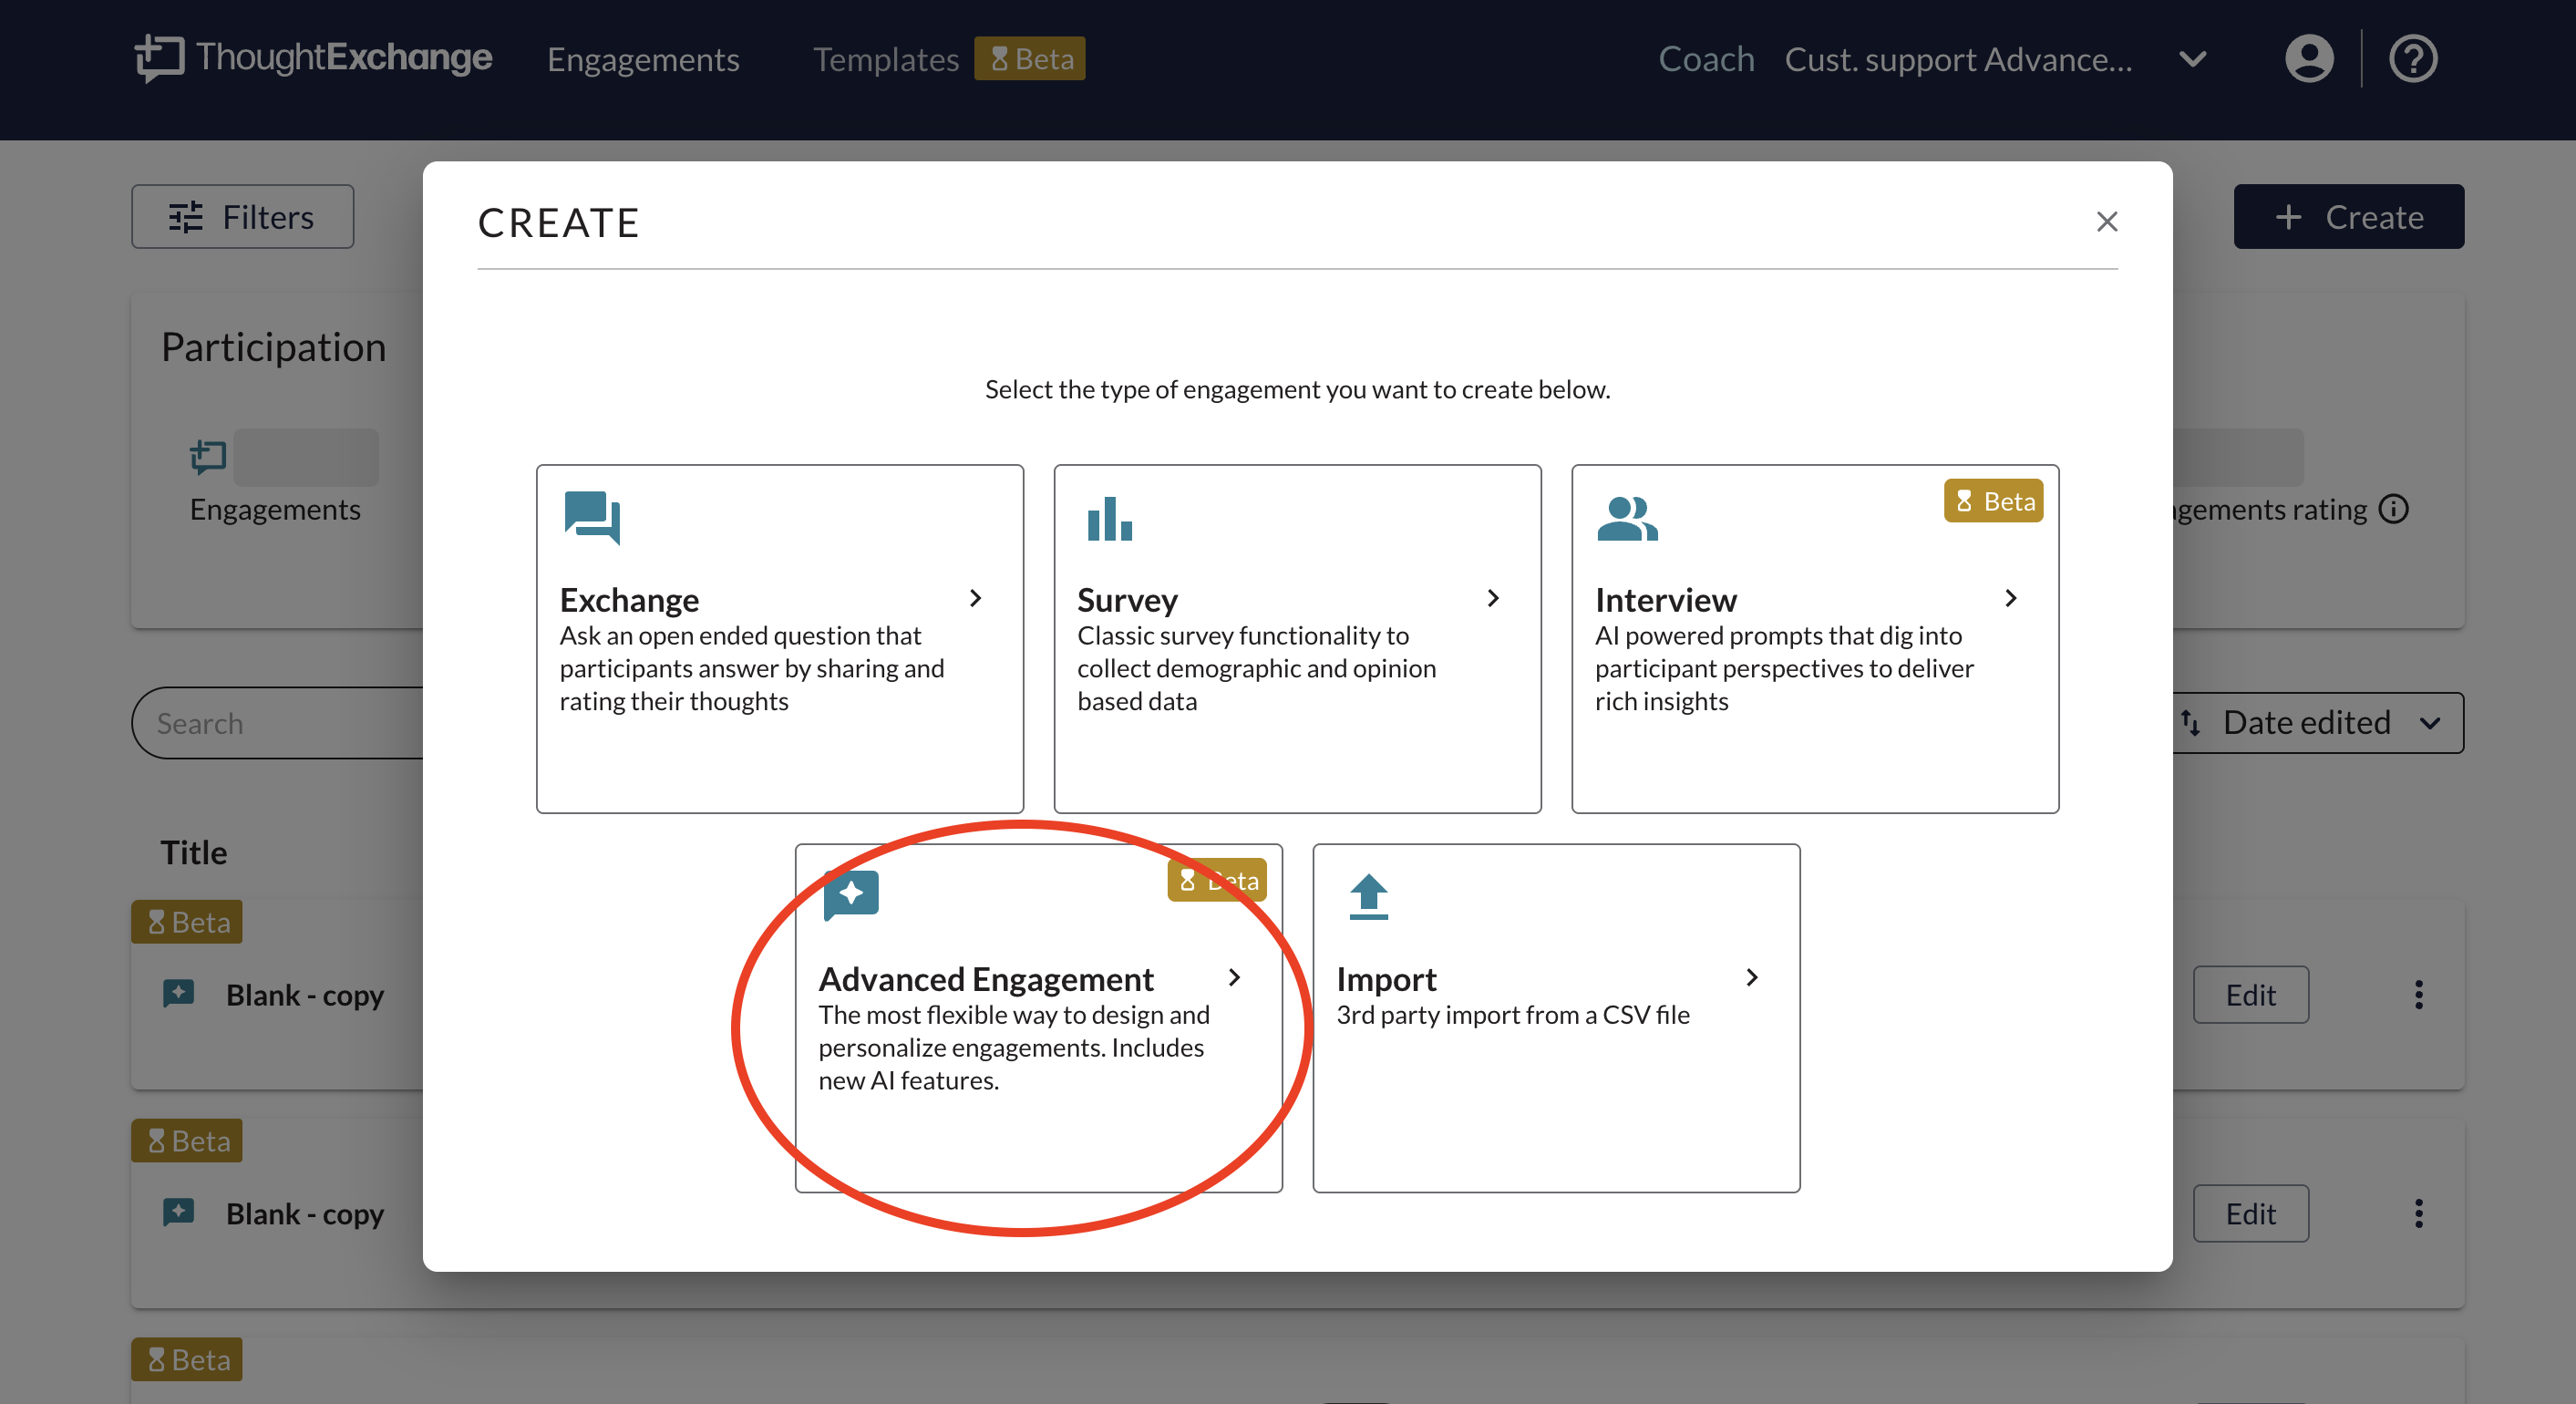
Task: Click the ThoughtExchange logo icon
Action: point(160,58)
